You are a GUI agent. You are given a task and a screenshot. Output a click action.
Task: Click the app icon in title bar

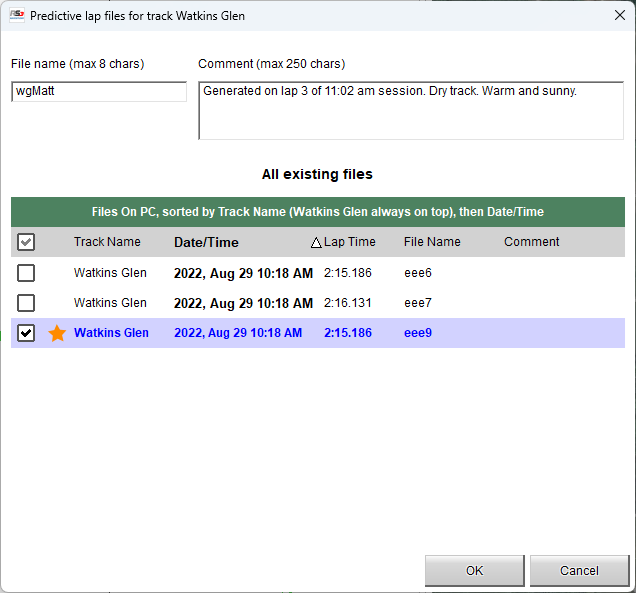click(17, 16)
